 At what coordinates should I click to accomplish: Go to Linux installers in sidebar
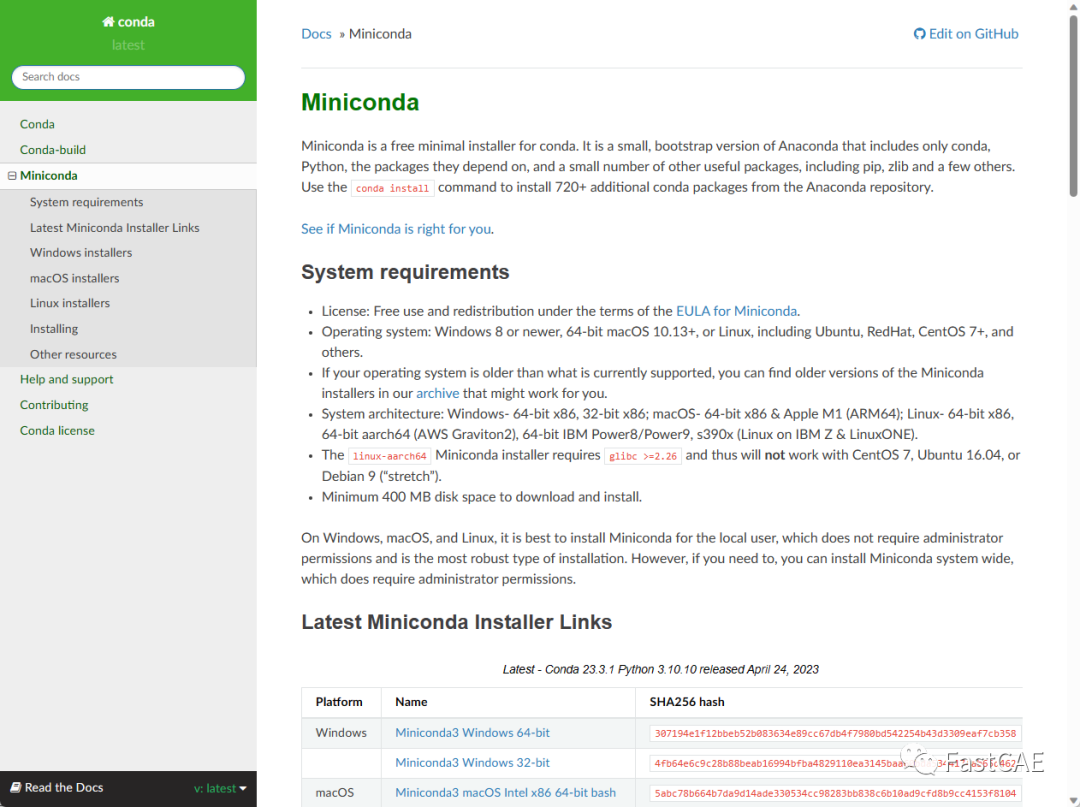[x=70, y=304]
